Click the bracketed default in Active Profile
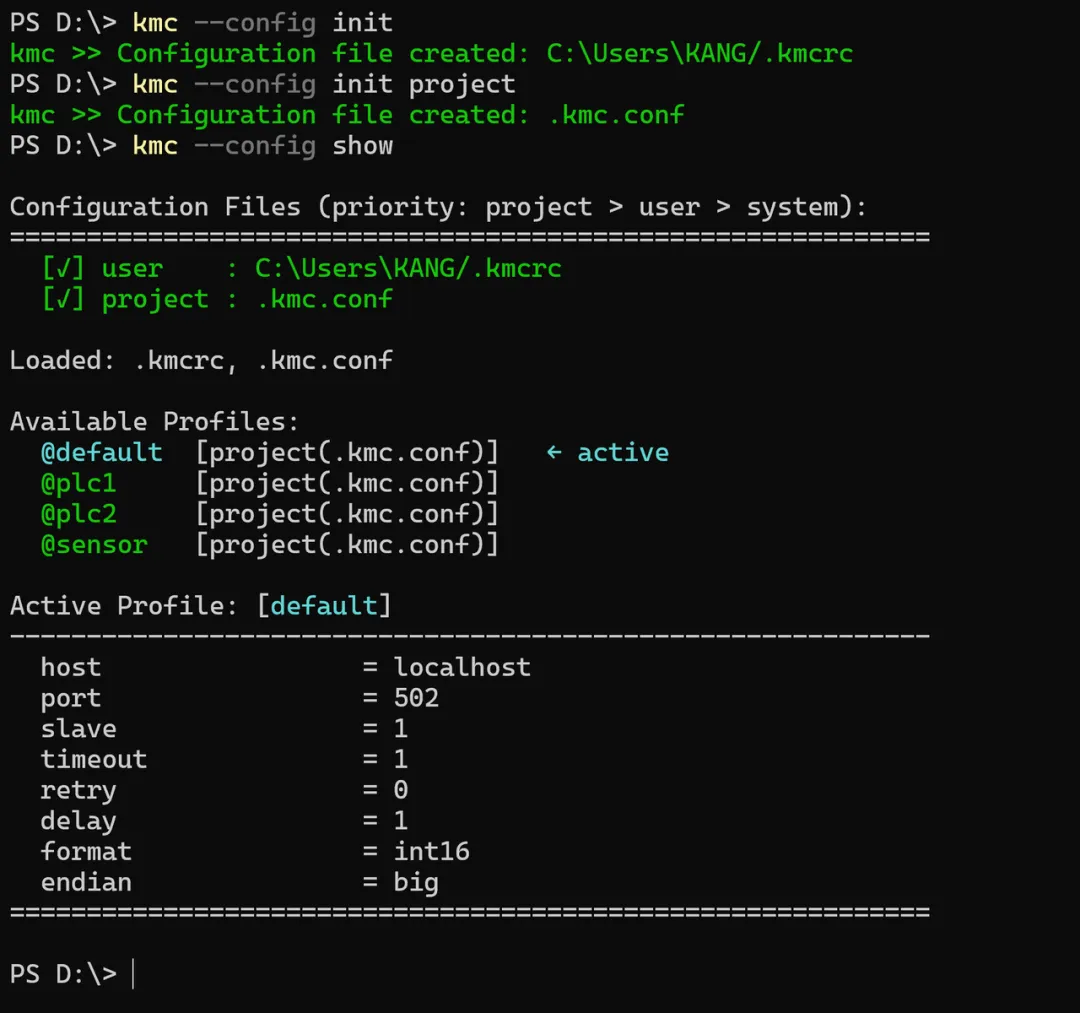This screenshot has width=1080, height=1013. (324, 606)
